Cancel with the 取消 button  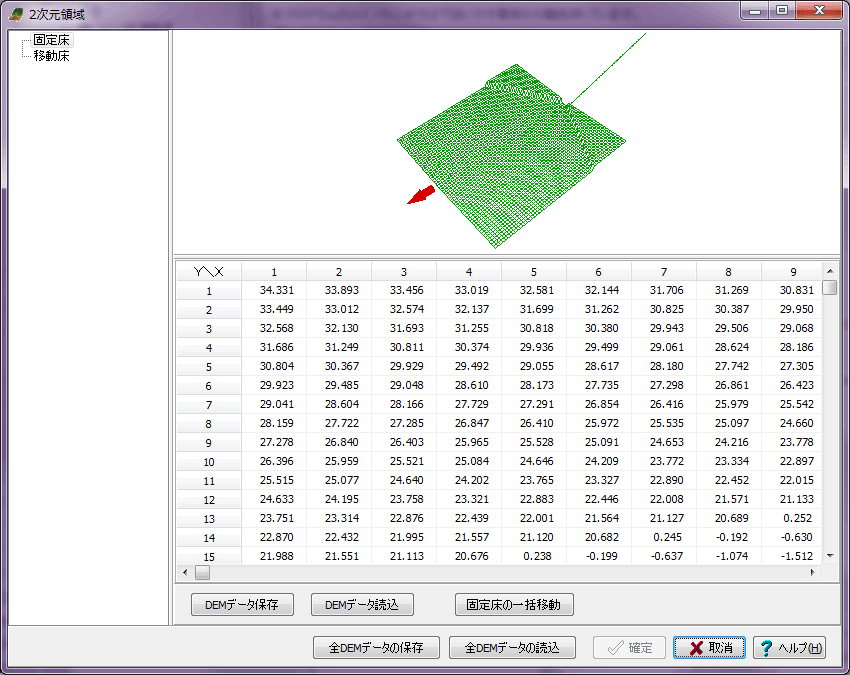point(710,647)
